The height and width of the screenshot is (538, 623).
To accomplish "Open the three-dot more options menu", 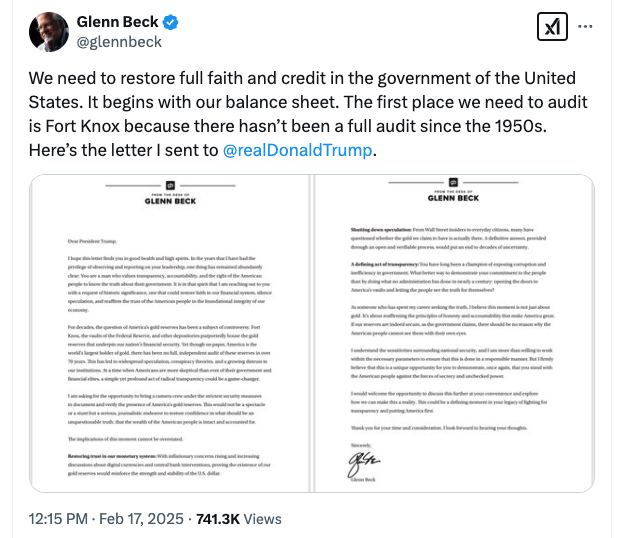I will (592, 27).
